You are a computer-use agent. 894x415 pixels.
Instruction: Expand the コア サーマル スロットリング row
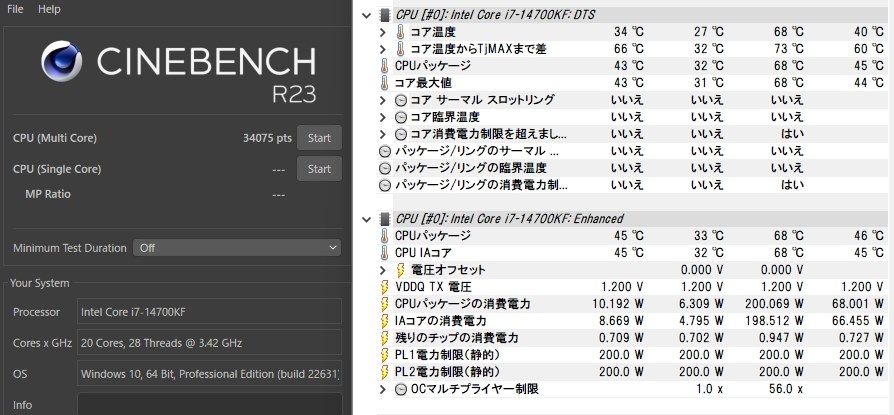383,100
